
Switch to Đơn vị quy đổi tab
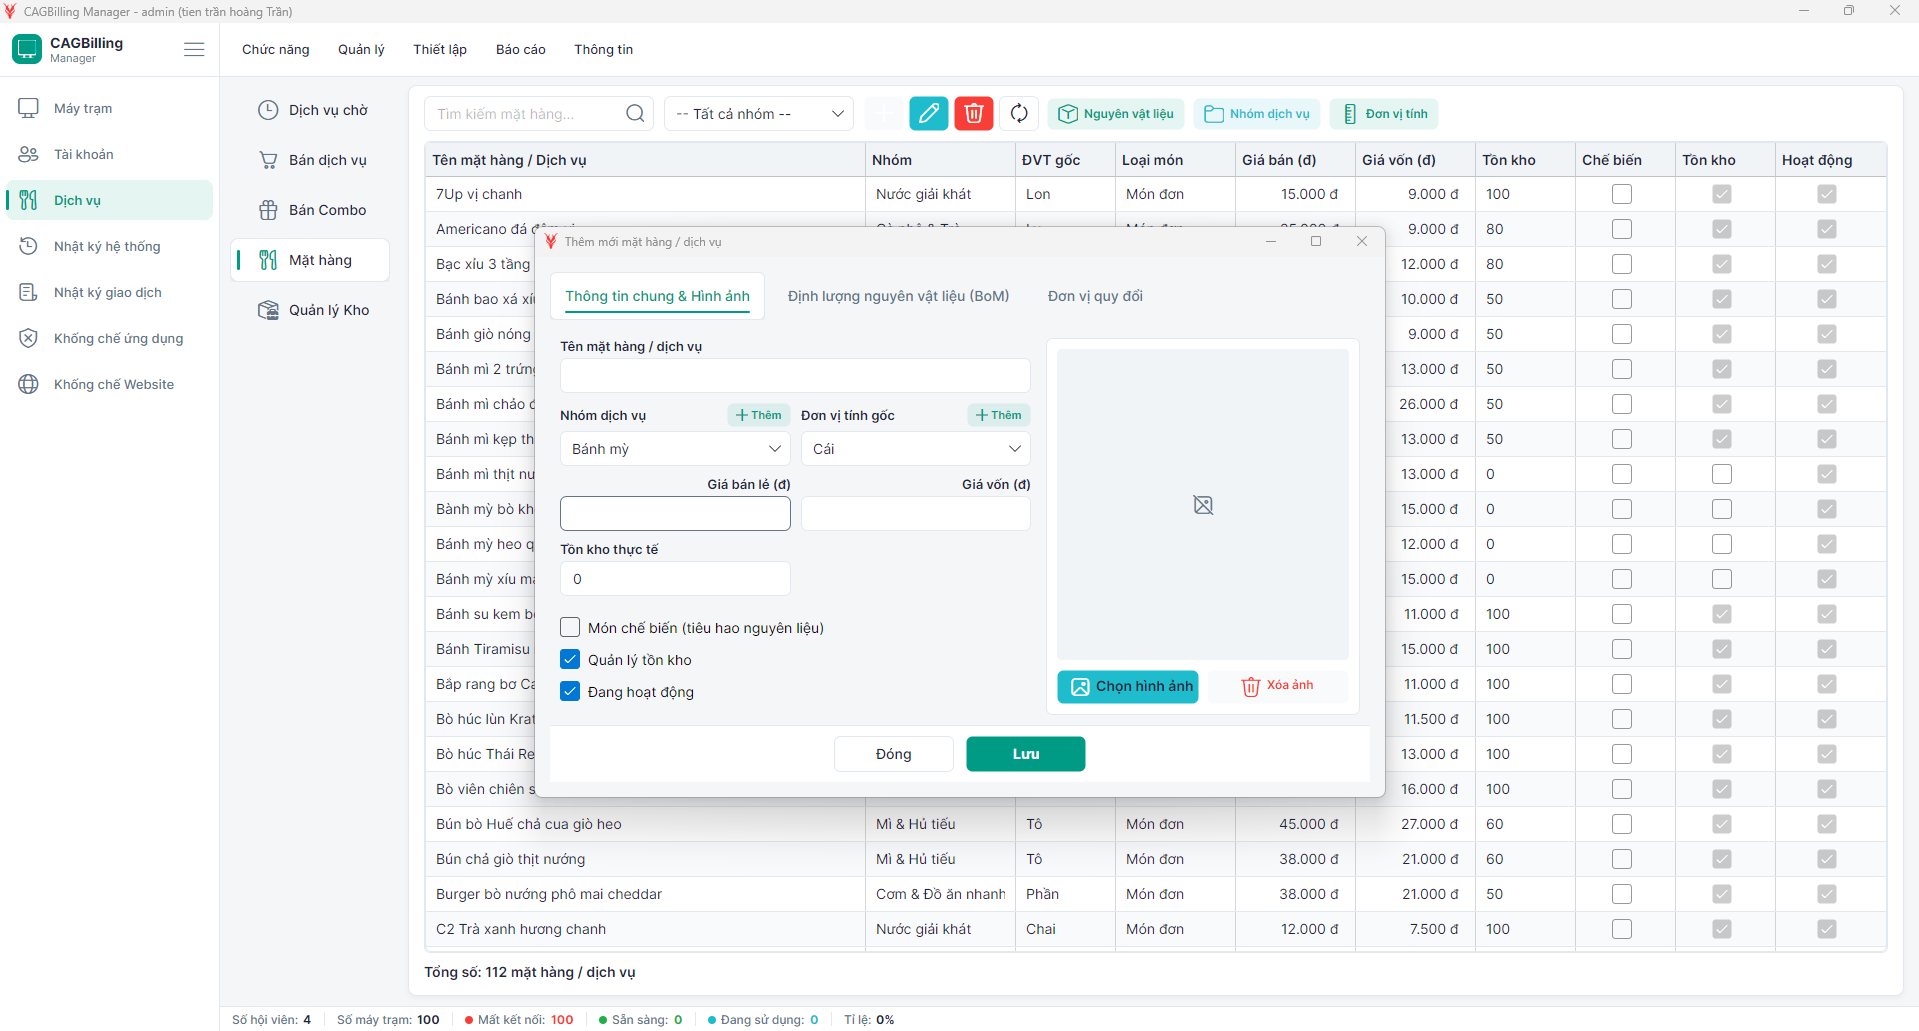click(1095, 296)
